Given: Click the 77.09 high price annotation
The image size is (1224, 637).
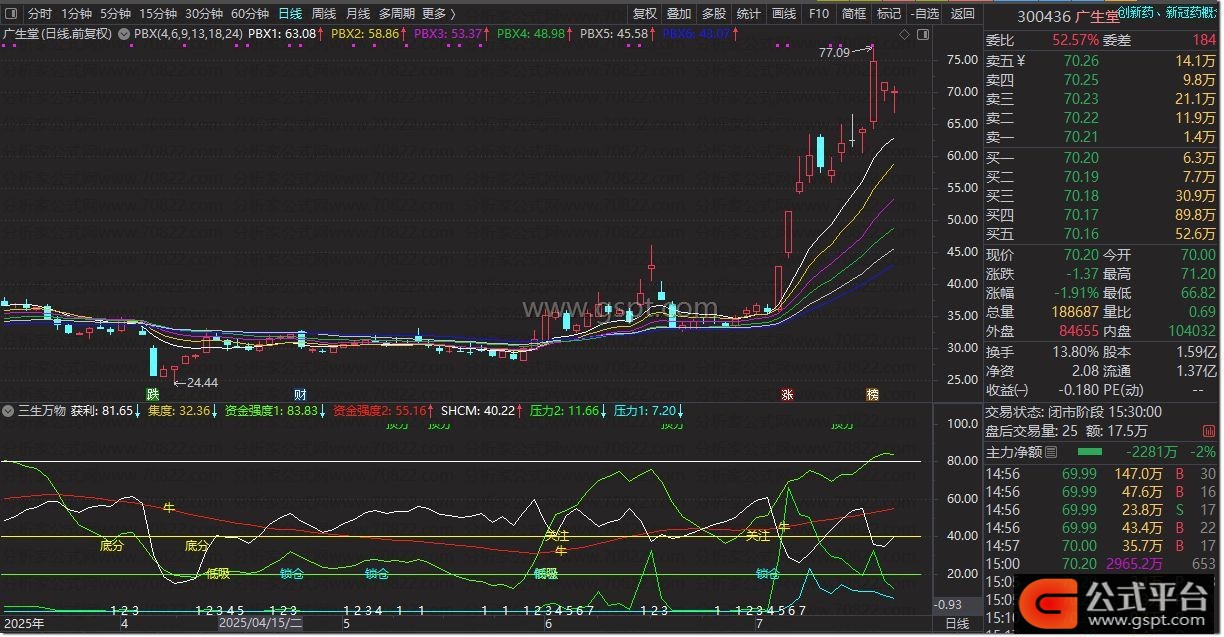Looking at the screenshot, I should 835,52.
